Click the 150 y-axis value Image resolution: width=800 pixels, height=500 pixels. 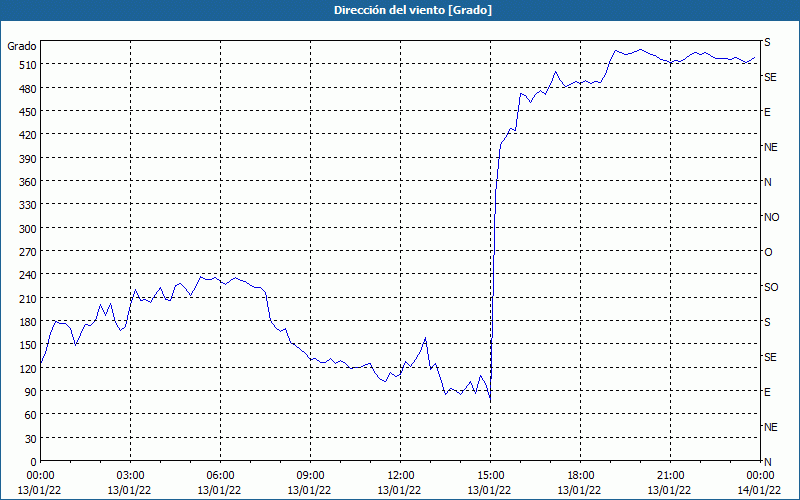[x=28, y=345]
